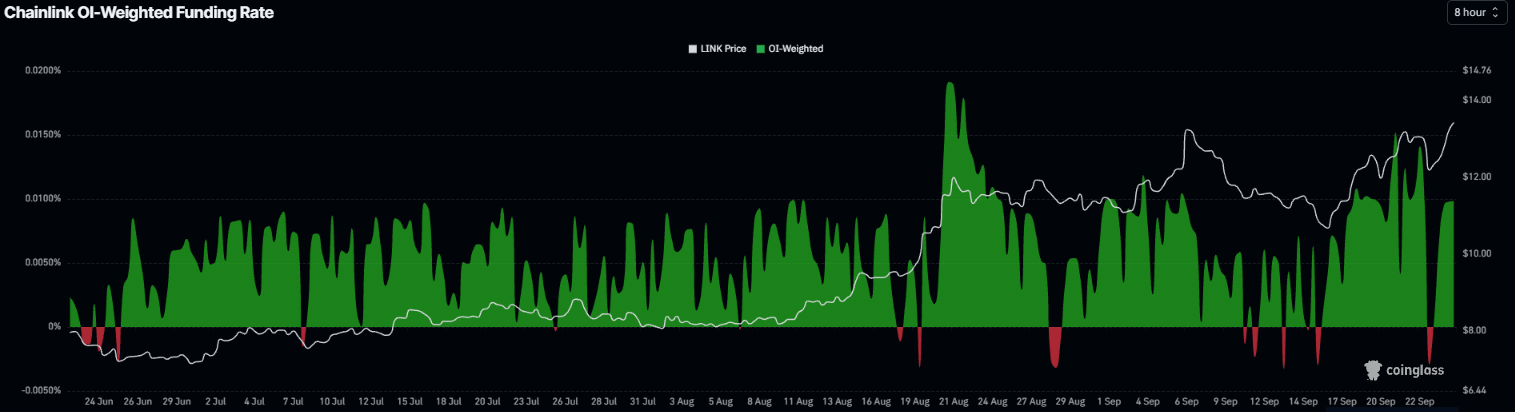Click the 12 Sep date label
The width and height of the screenshot is (1515, 412).
tap(1264, 401)
